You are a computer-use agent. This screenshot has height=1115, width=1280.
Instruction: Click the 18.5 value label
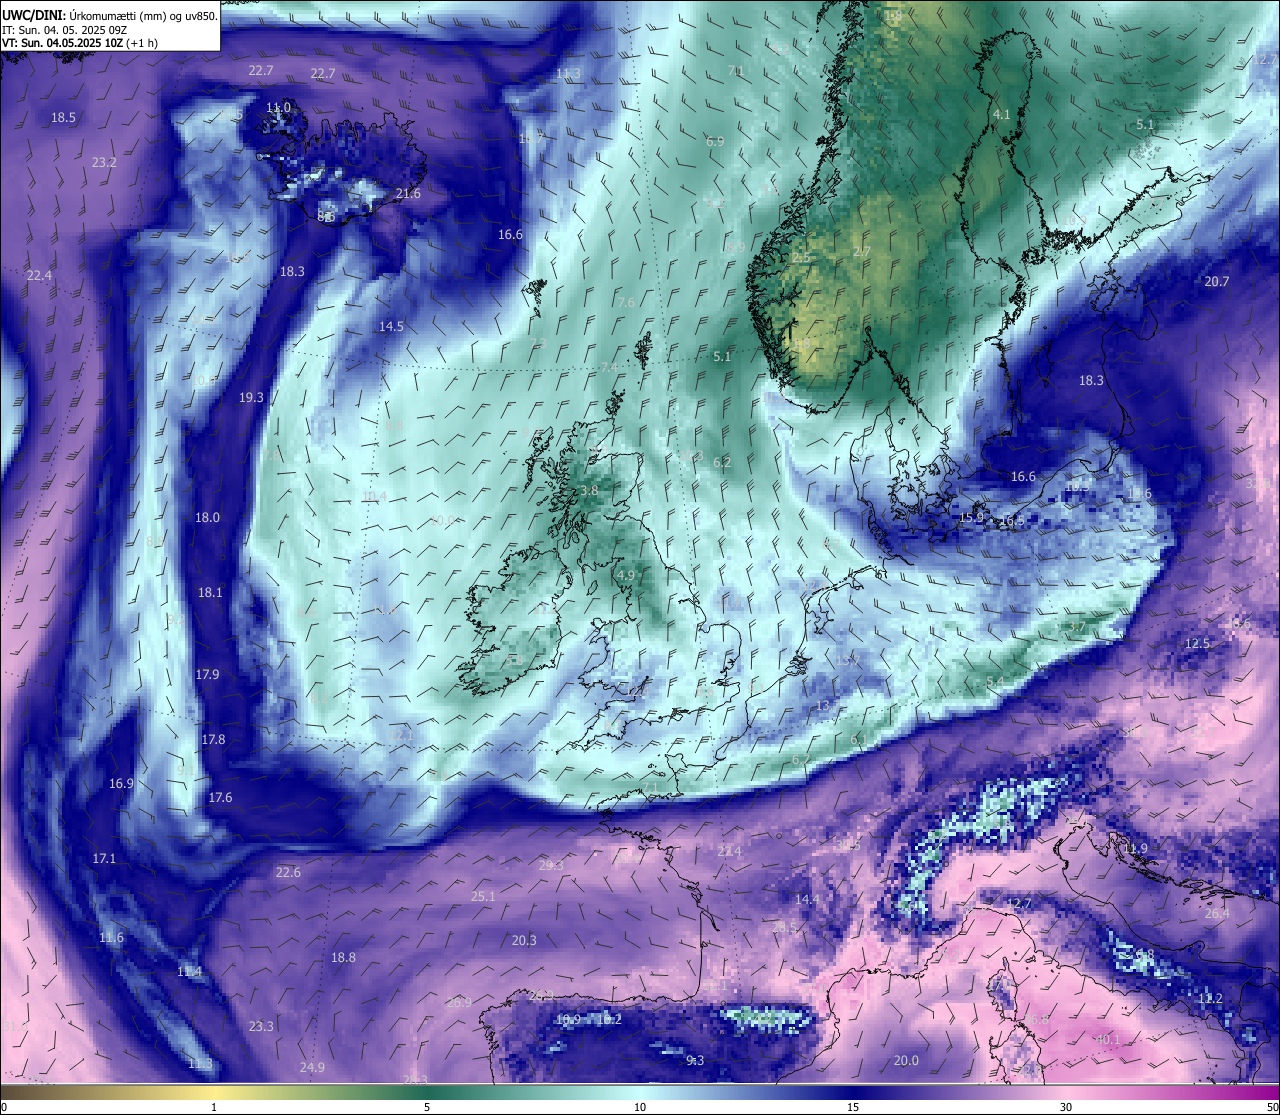pos(63,118)
